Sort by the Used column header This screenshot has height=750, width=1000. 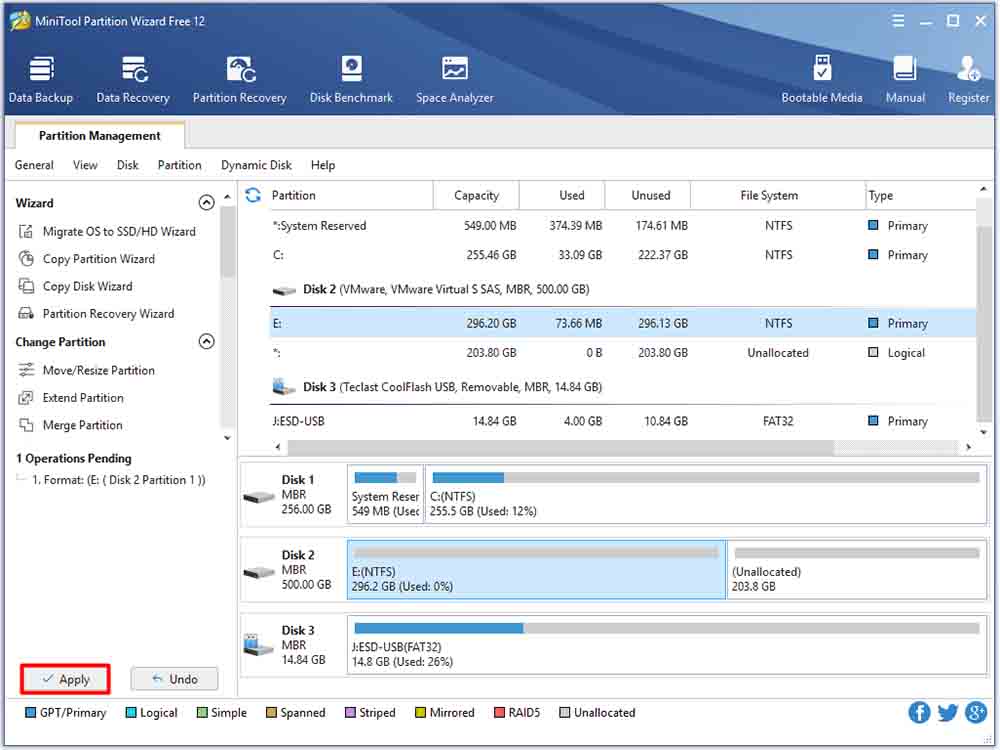(x=562, y=195)
